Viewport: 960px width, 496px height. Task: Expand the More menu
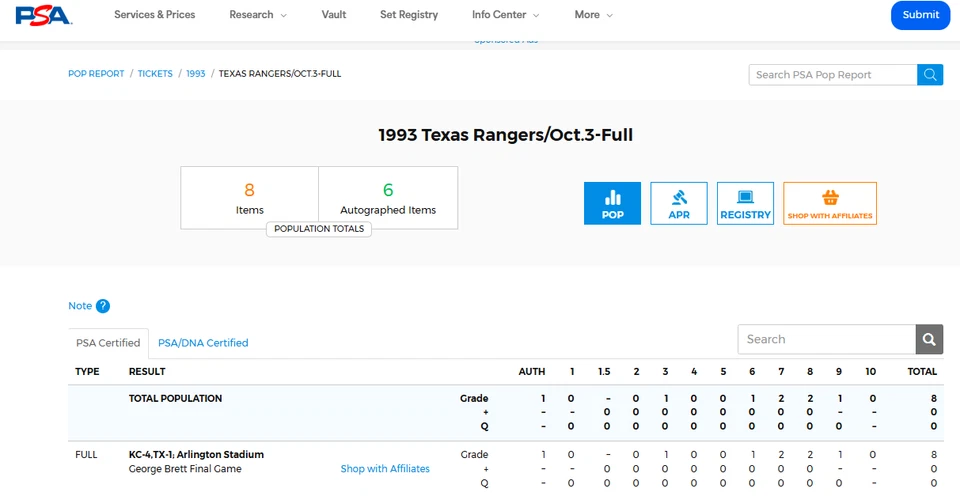593,15
